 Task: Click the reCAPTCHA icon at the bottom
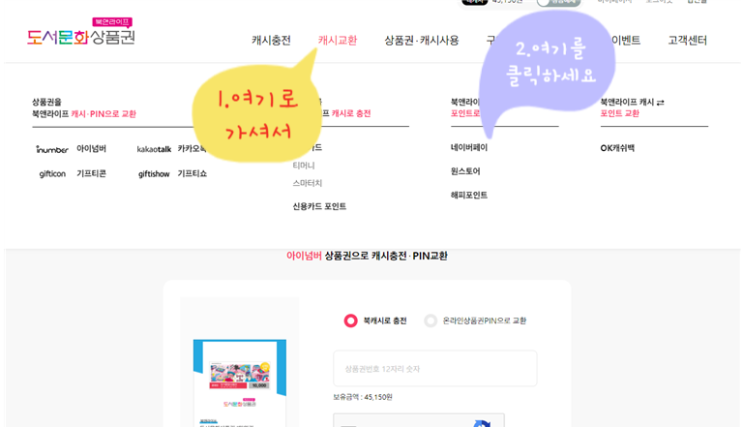(481, 423)
